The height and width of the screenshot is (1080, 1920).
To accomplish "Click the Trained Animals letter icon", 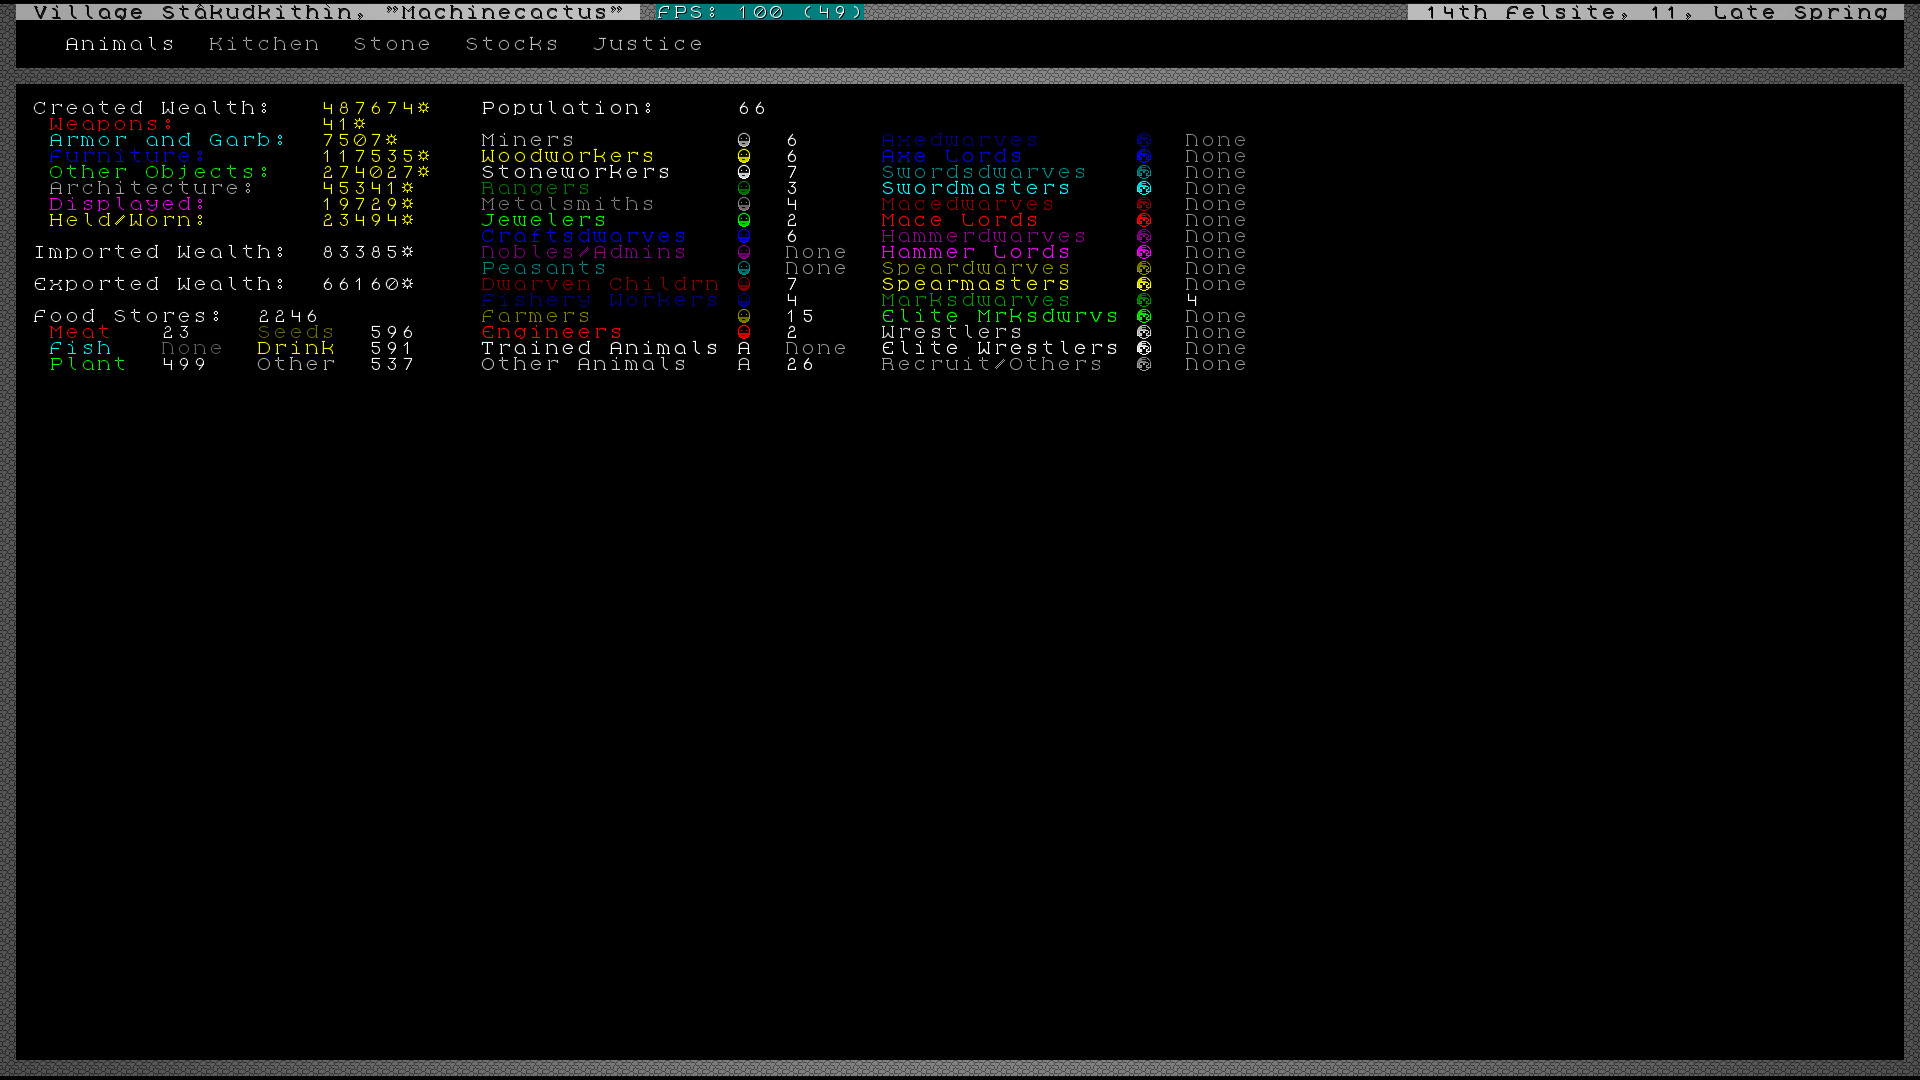I will click(744, 348).
